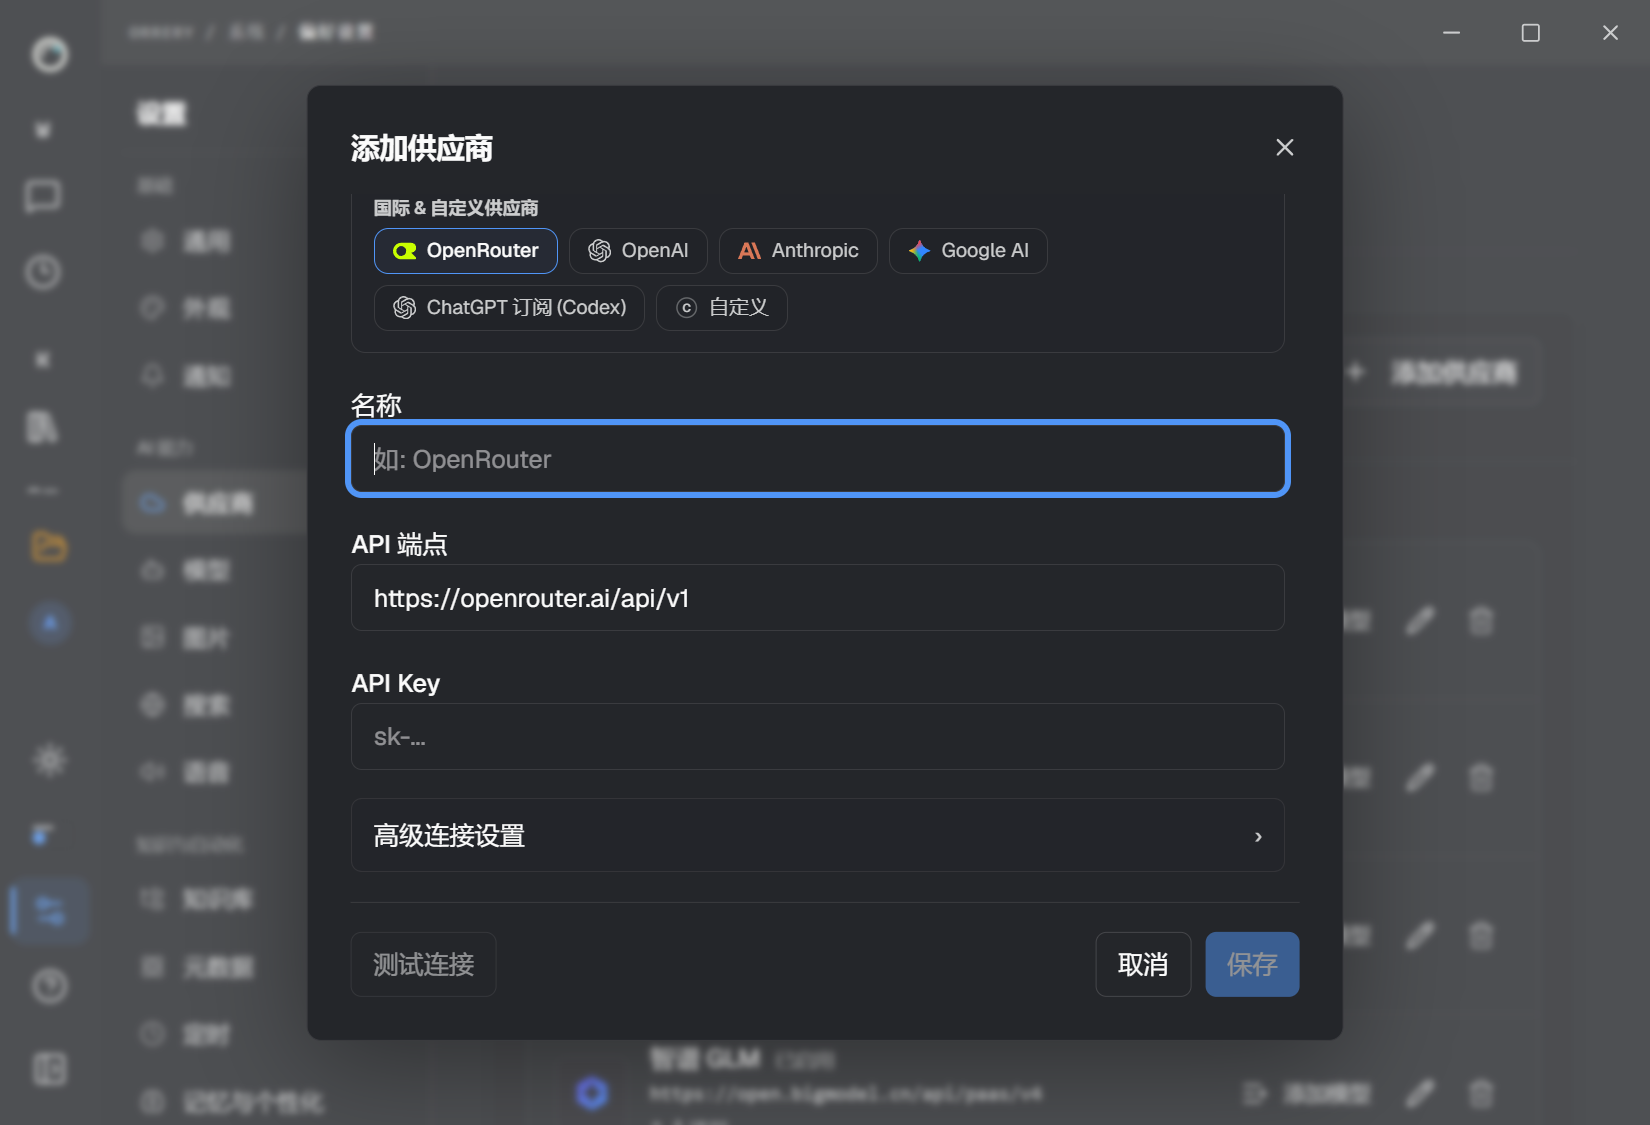Choose the Google AI provider chip
This screenshot has width=1650, height=1125.
(x=968, y=251)
